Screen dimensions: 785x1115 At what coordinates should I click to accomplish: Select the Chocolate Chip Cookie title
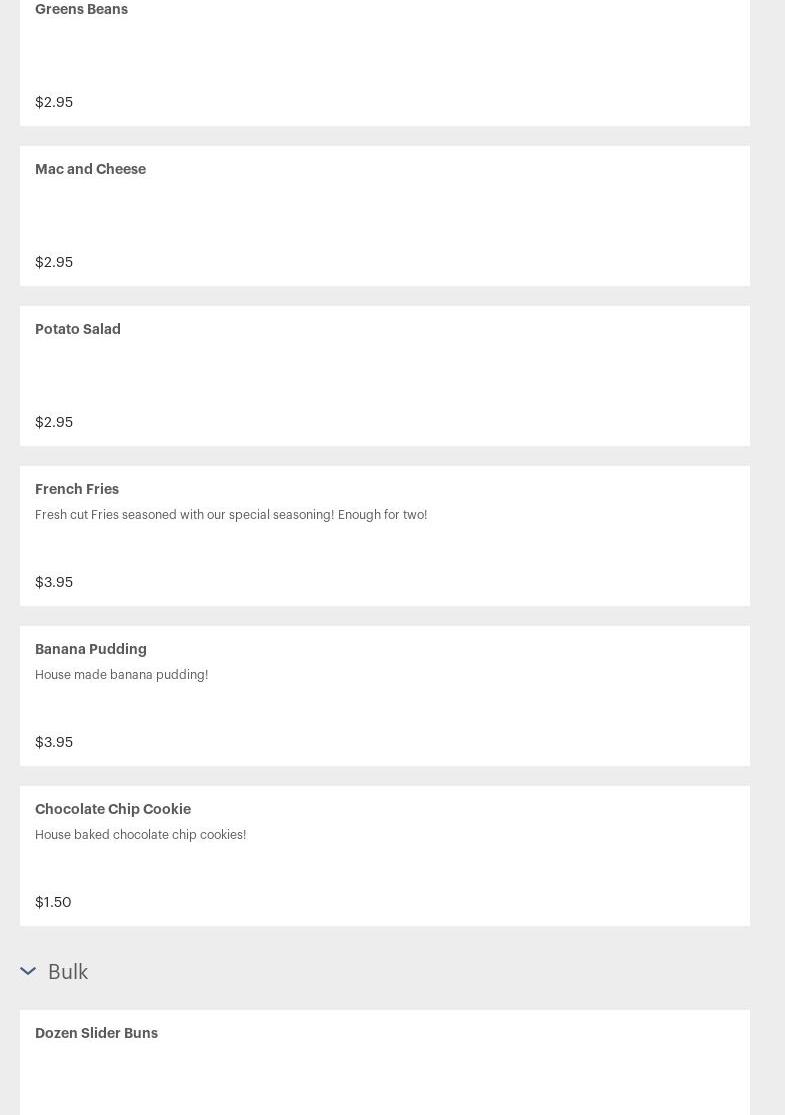point(113,809)
